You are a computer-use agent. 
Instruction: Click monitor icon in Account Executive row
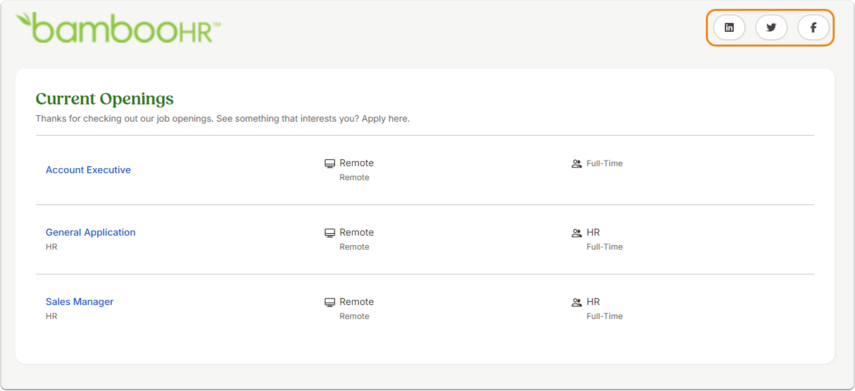pyautogui.click(x=329, y=164)
